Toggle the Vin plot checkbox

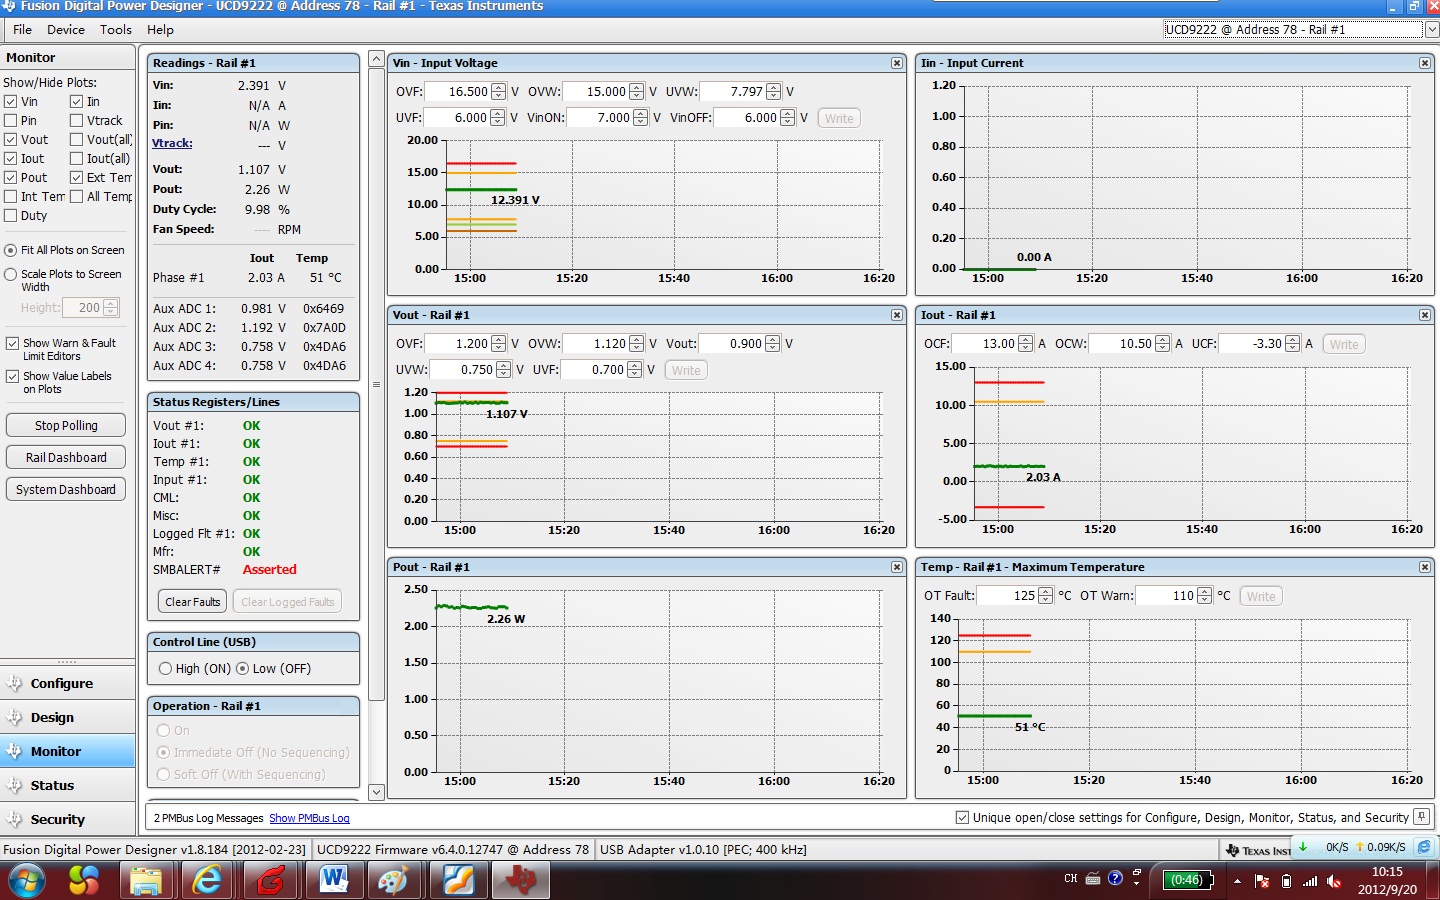click(11, 102)
